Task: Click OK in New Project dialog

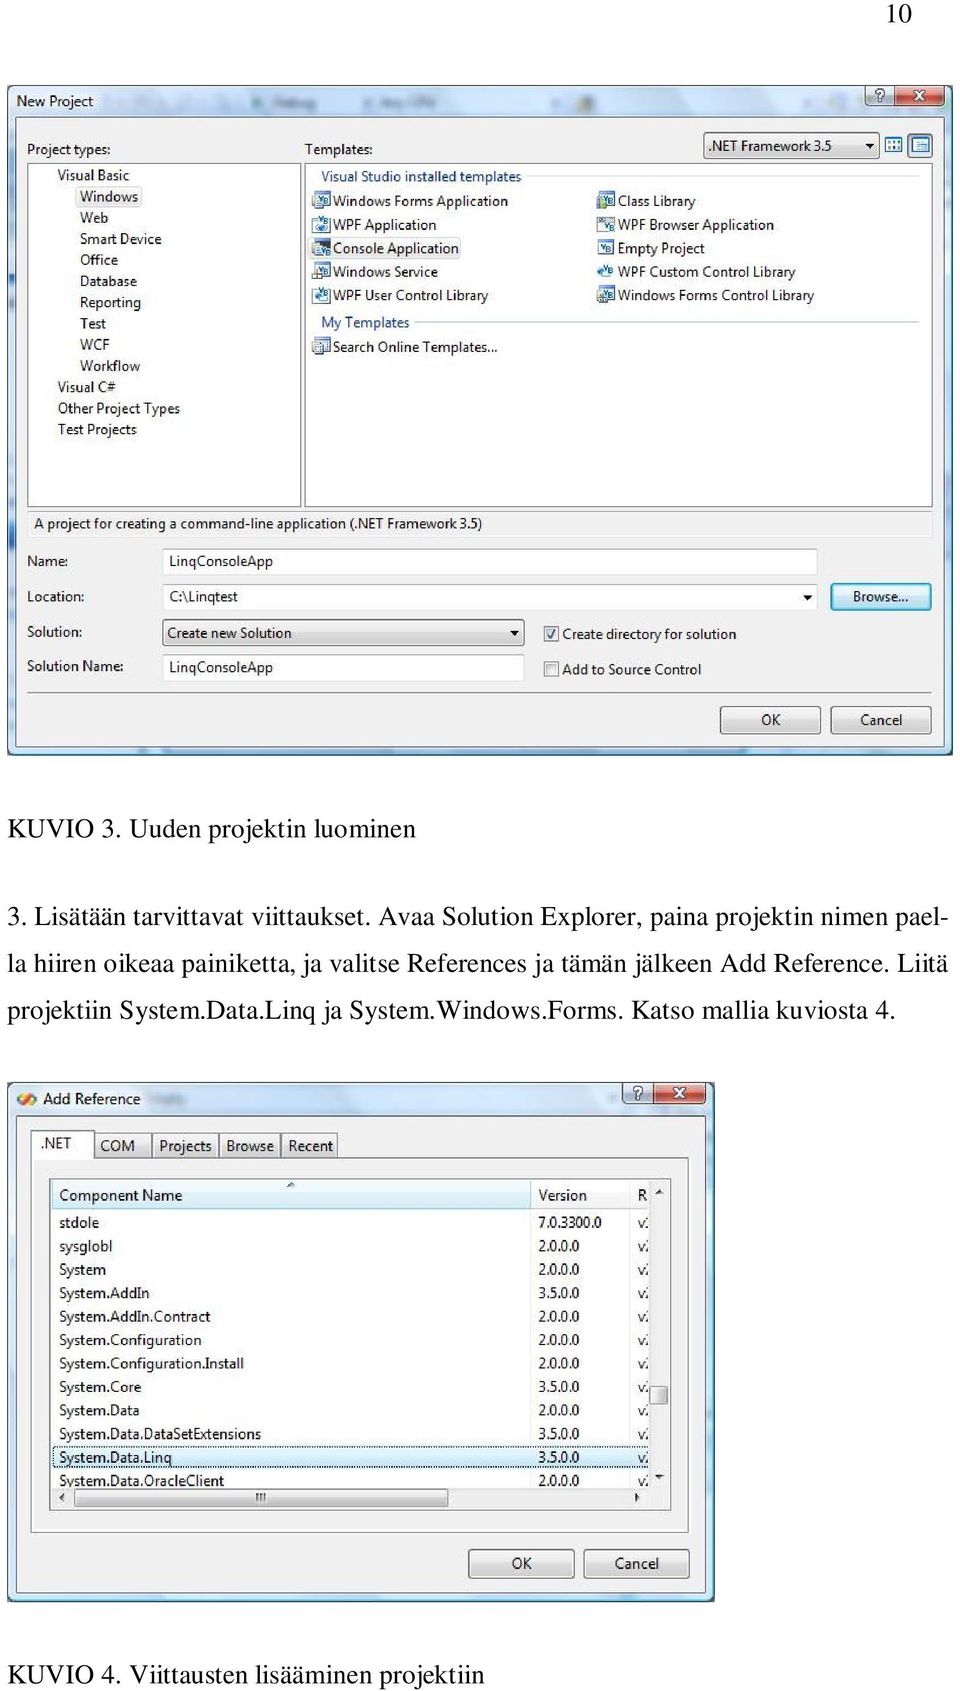Action: 770,720
